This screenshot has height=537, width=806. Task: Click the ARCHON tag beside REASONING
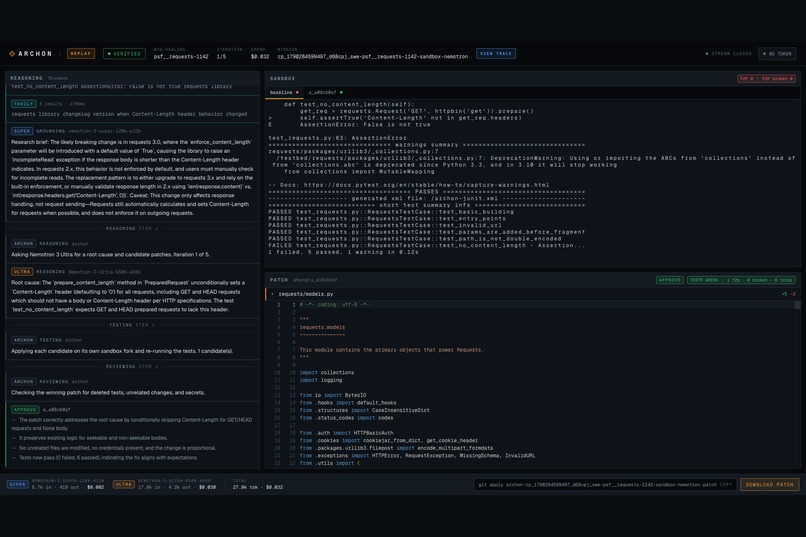[x=24, y=244]
